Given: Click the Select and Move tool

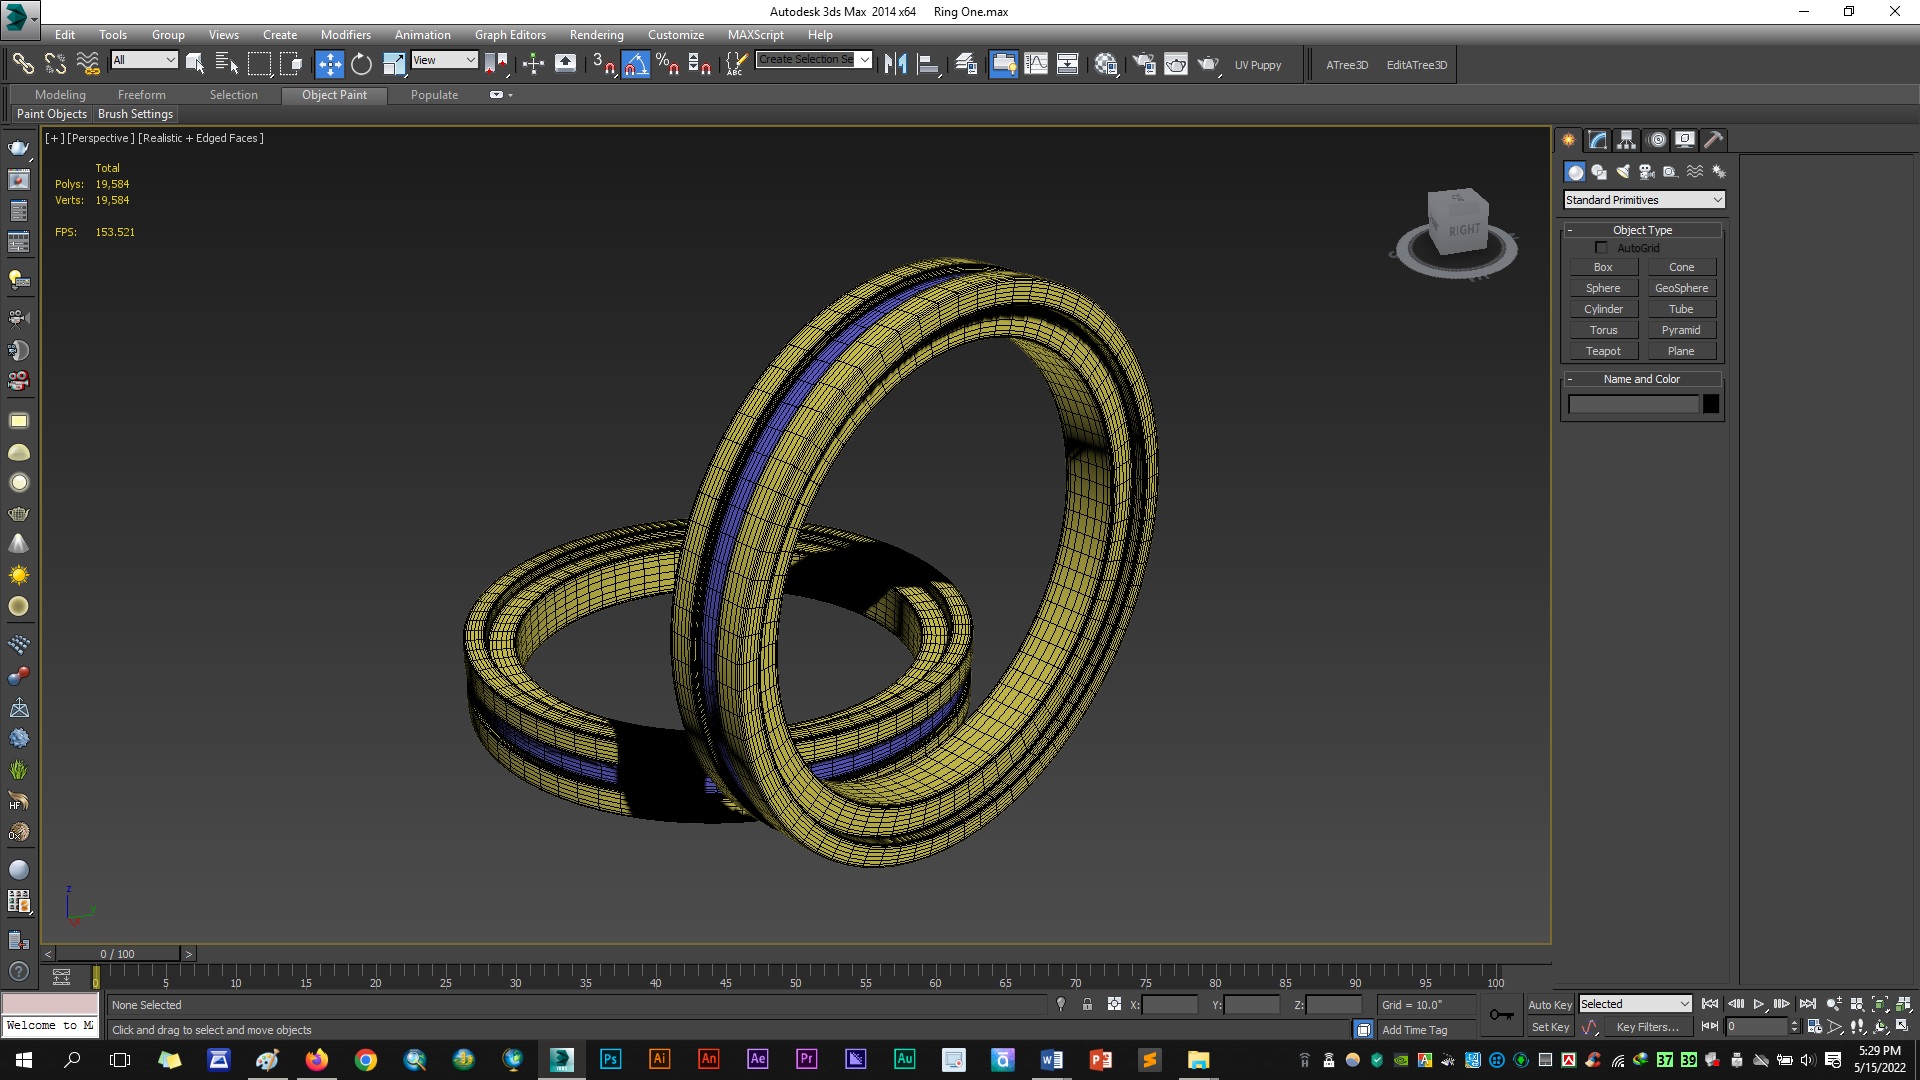Looking at the screenshot, I should click(x=329, y=64).
